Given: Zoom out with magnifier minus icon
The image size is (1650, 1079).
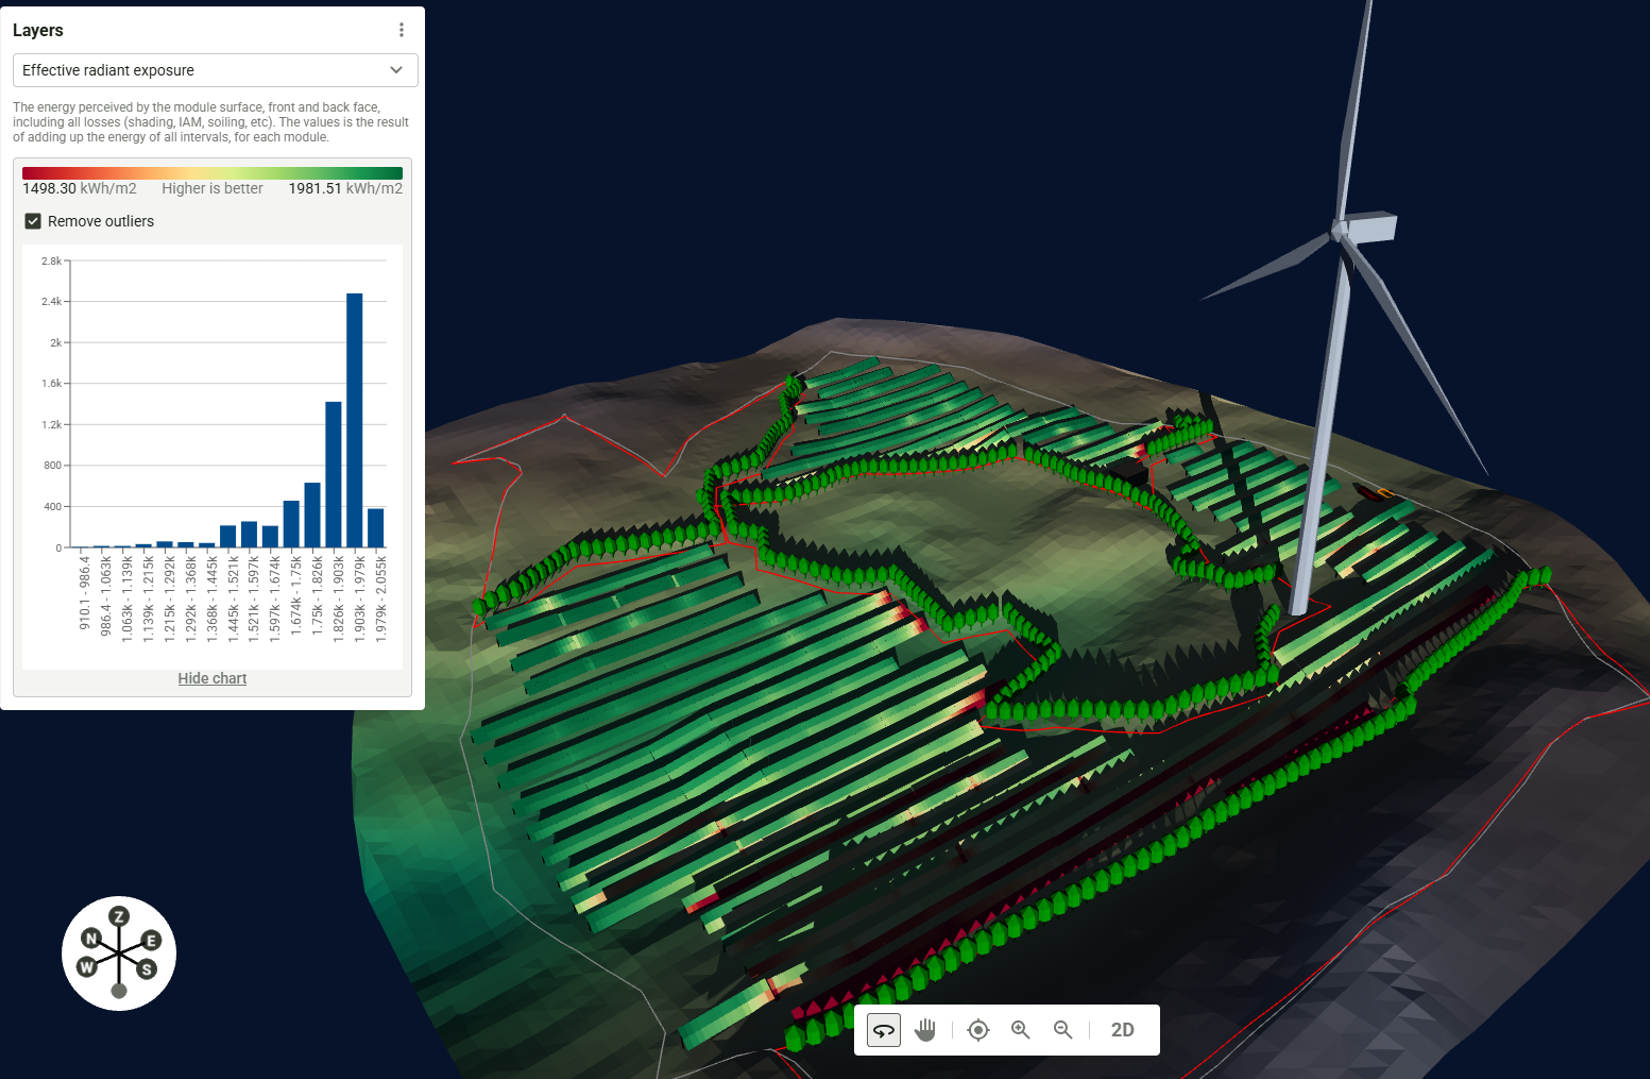Looking at the screenshot, I should coord(1063,1030).
